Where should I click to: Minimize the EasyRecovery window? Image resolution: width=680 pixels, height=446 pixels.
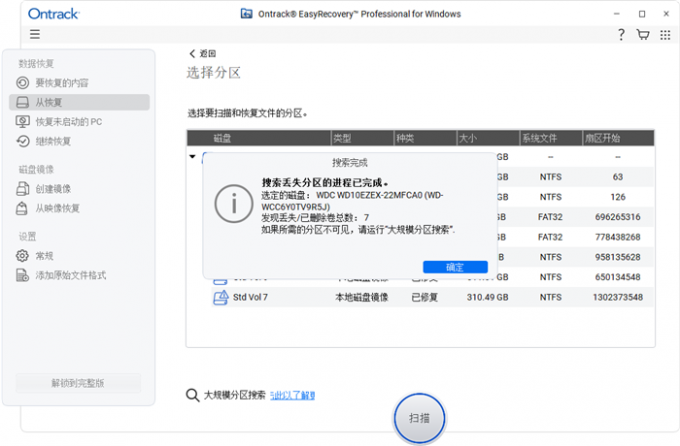pyautogui.click(x=616, y=14)
